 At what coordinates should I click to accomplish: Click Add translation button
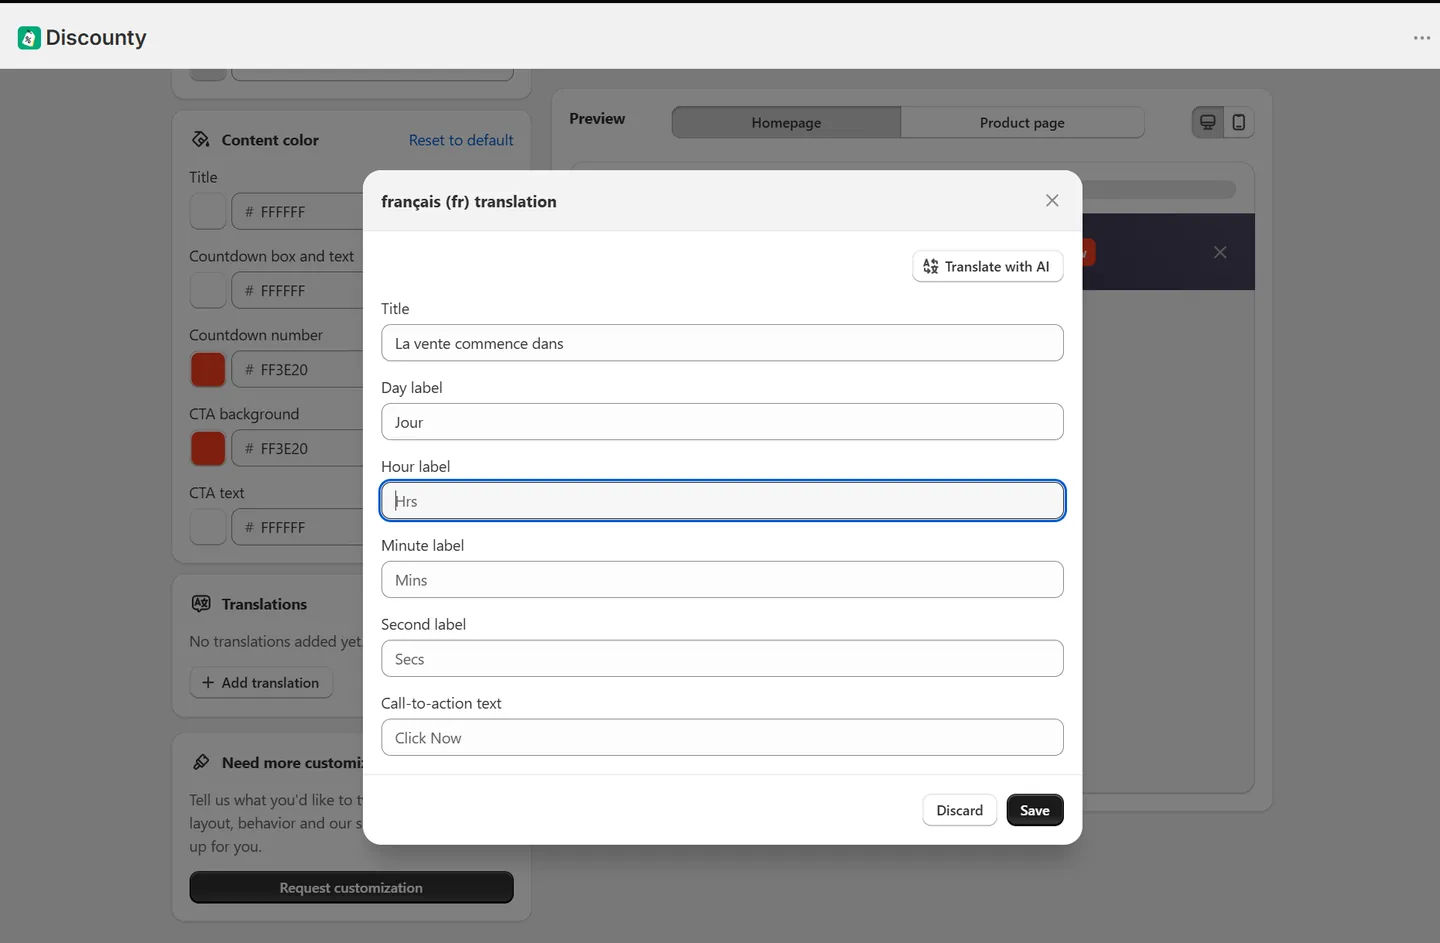[261, 683]
